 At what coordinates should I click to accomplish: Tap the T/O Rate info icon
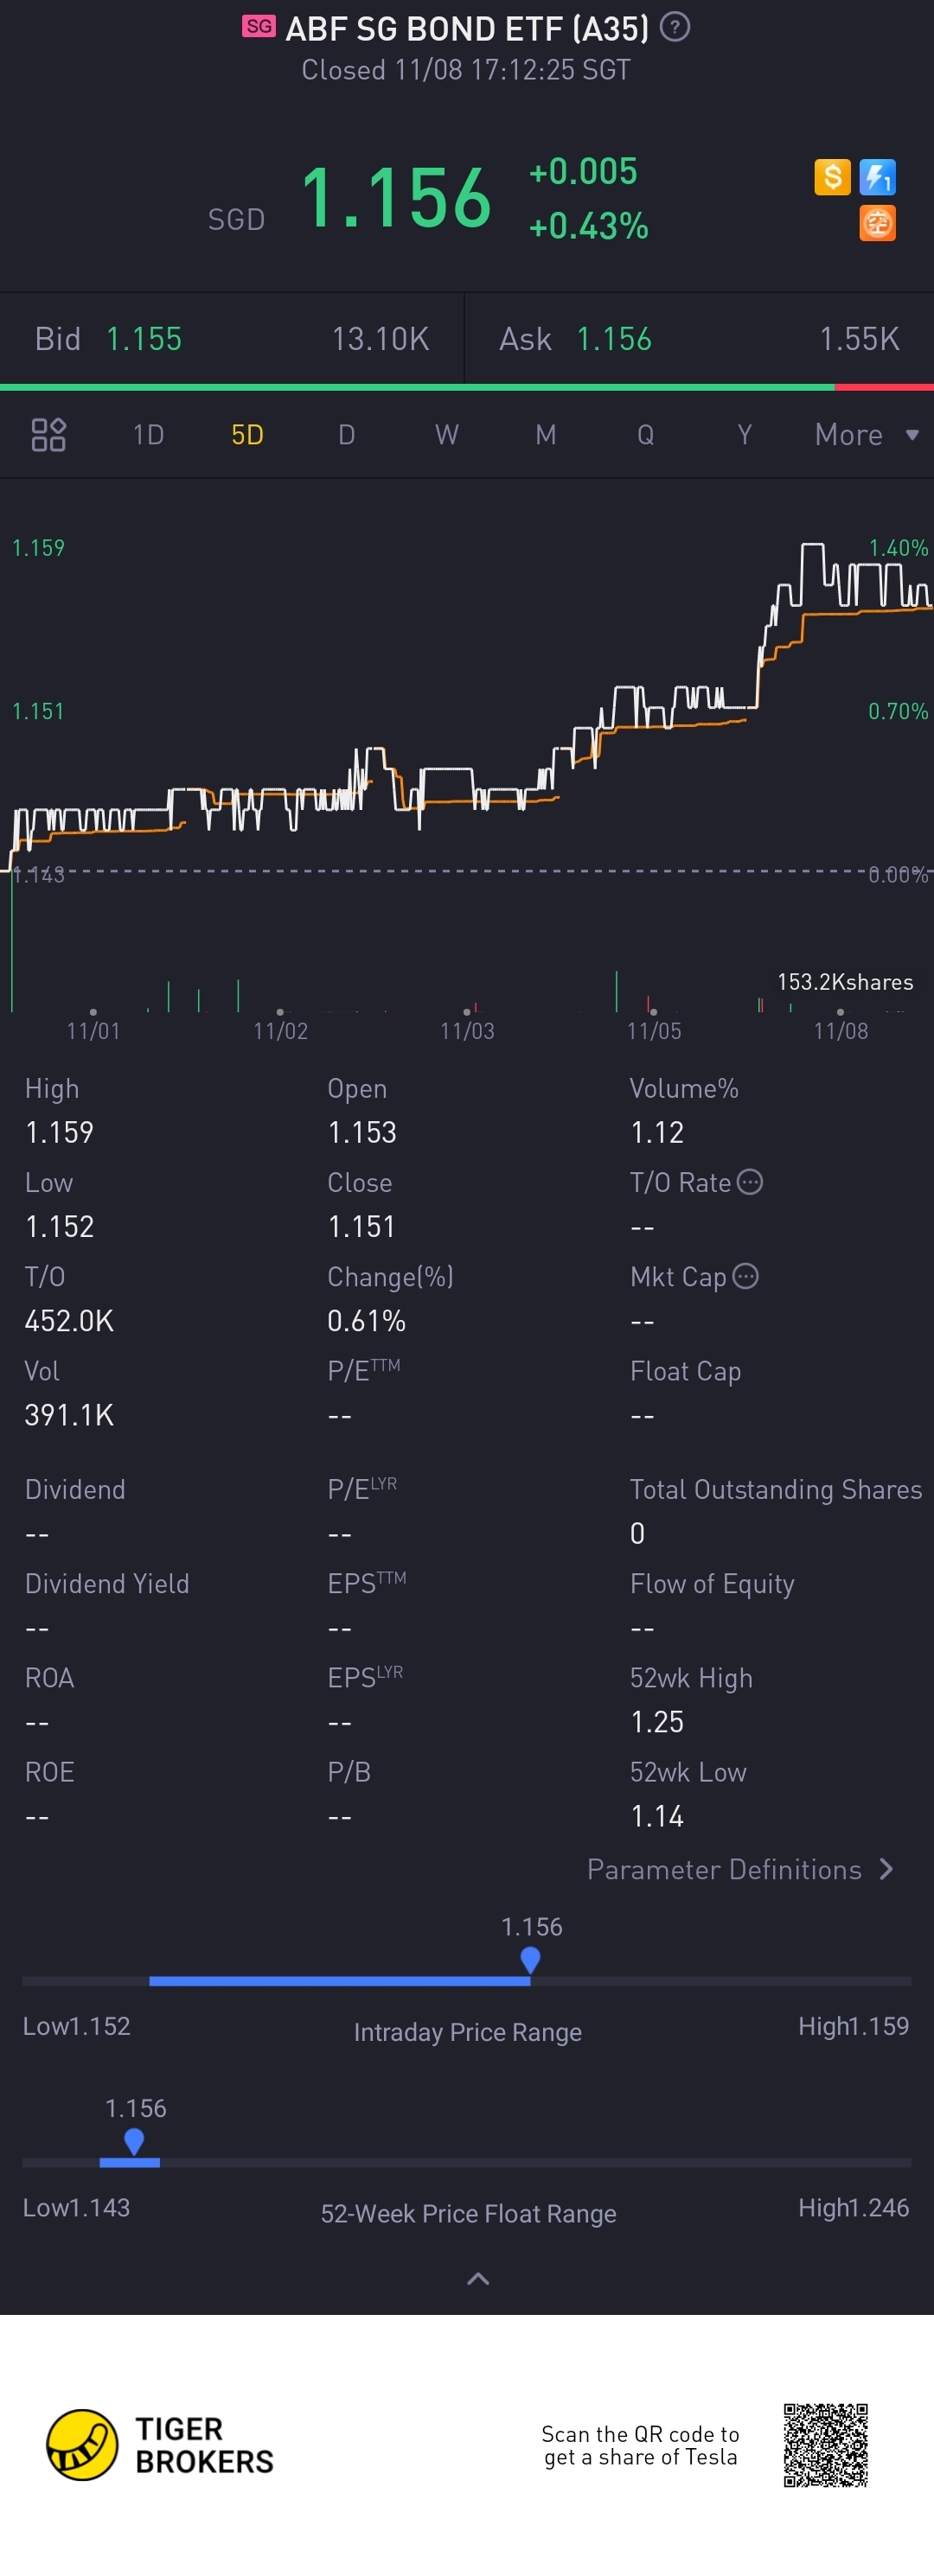[x=750, y=1182]
